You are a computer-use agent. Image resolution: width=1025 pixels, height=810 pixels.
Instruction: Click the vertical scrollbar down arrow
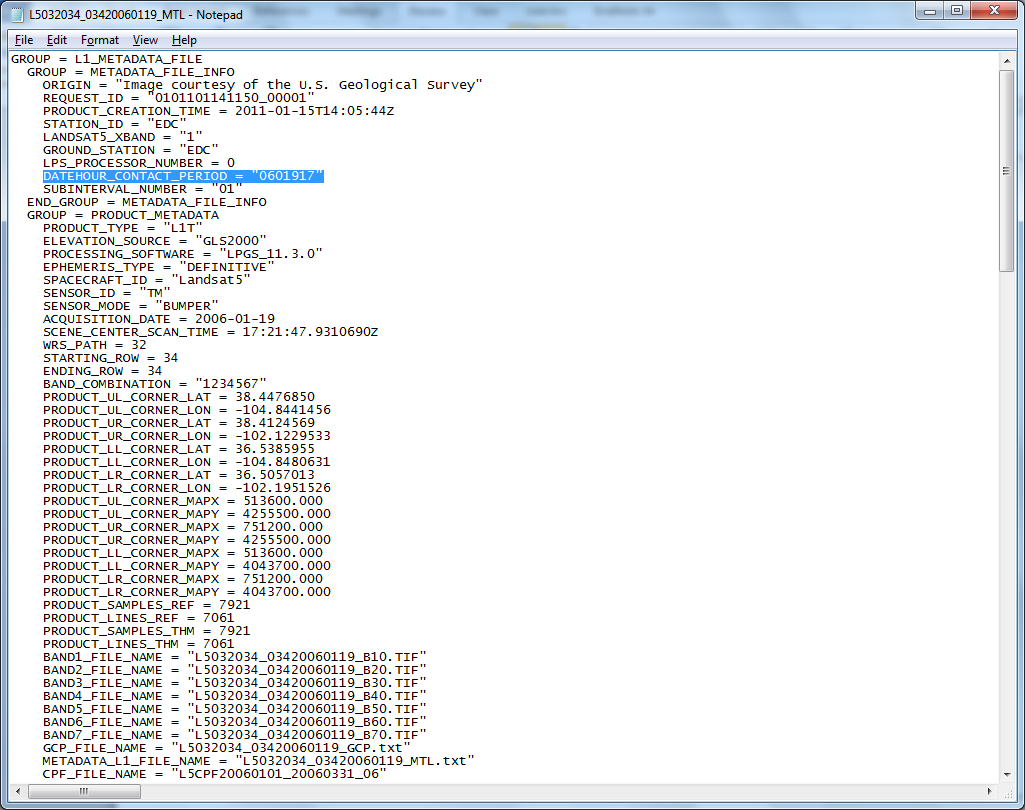pyautogui.click(x=1007, y=774)
